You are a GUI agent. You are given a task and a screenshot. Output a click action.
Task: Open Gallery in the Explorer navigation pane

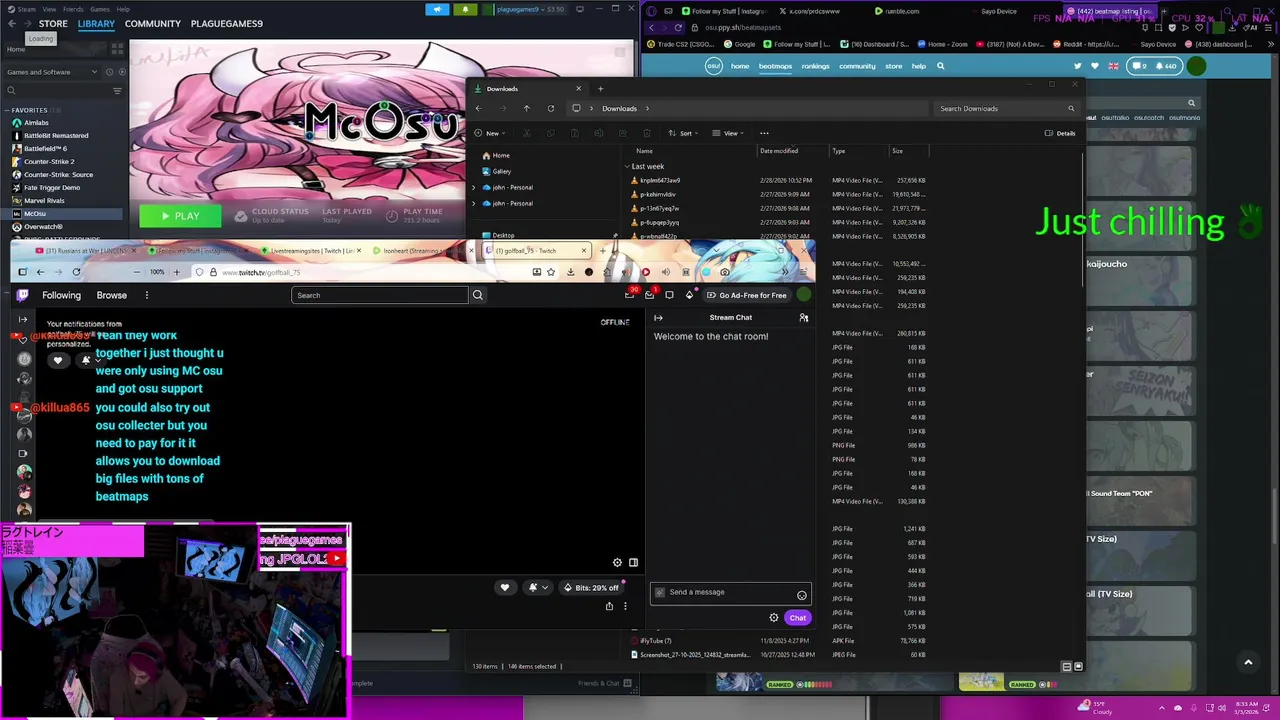(502, 171)
